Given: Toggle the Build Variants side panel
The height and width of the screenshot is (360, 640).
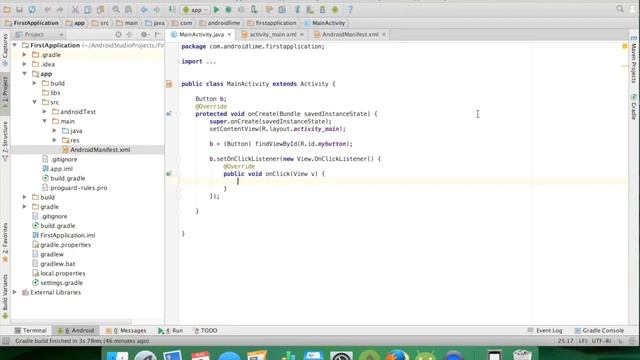Looking at the screenshot, I should [5, 296].
